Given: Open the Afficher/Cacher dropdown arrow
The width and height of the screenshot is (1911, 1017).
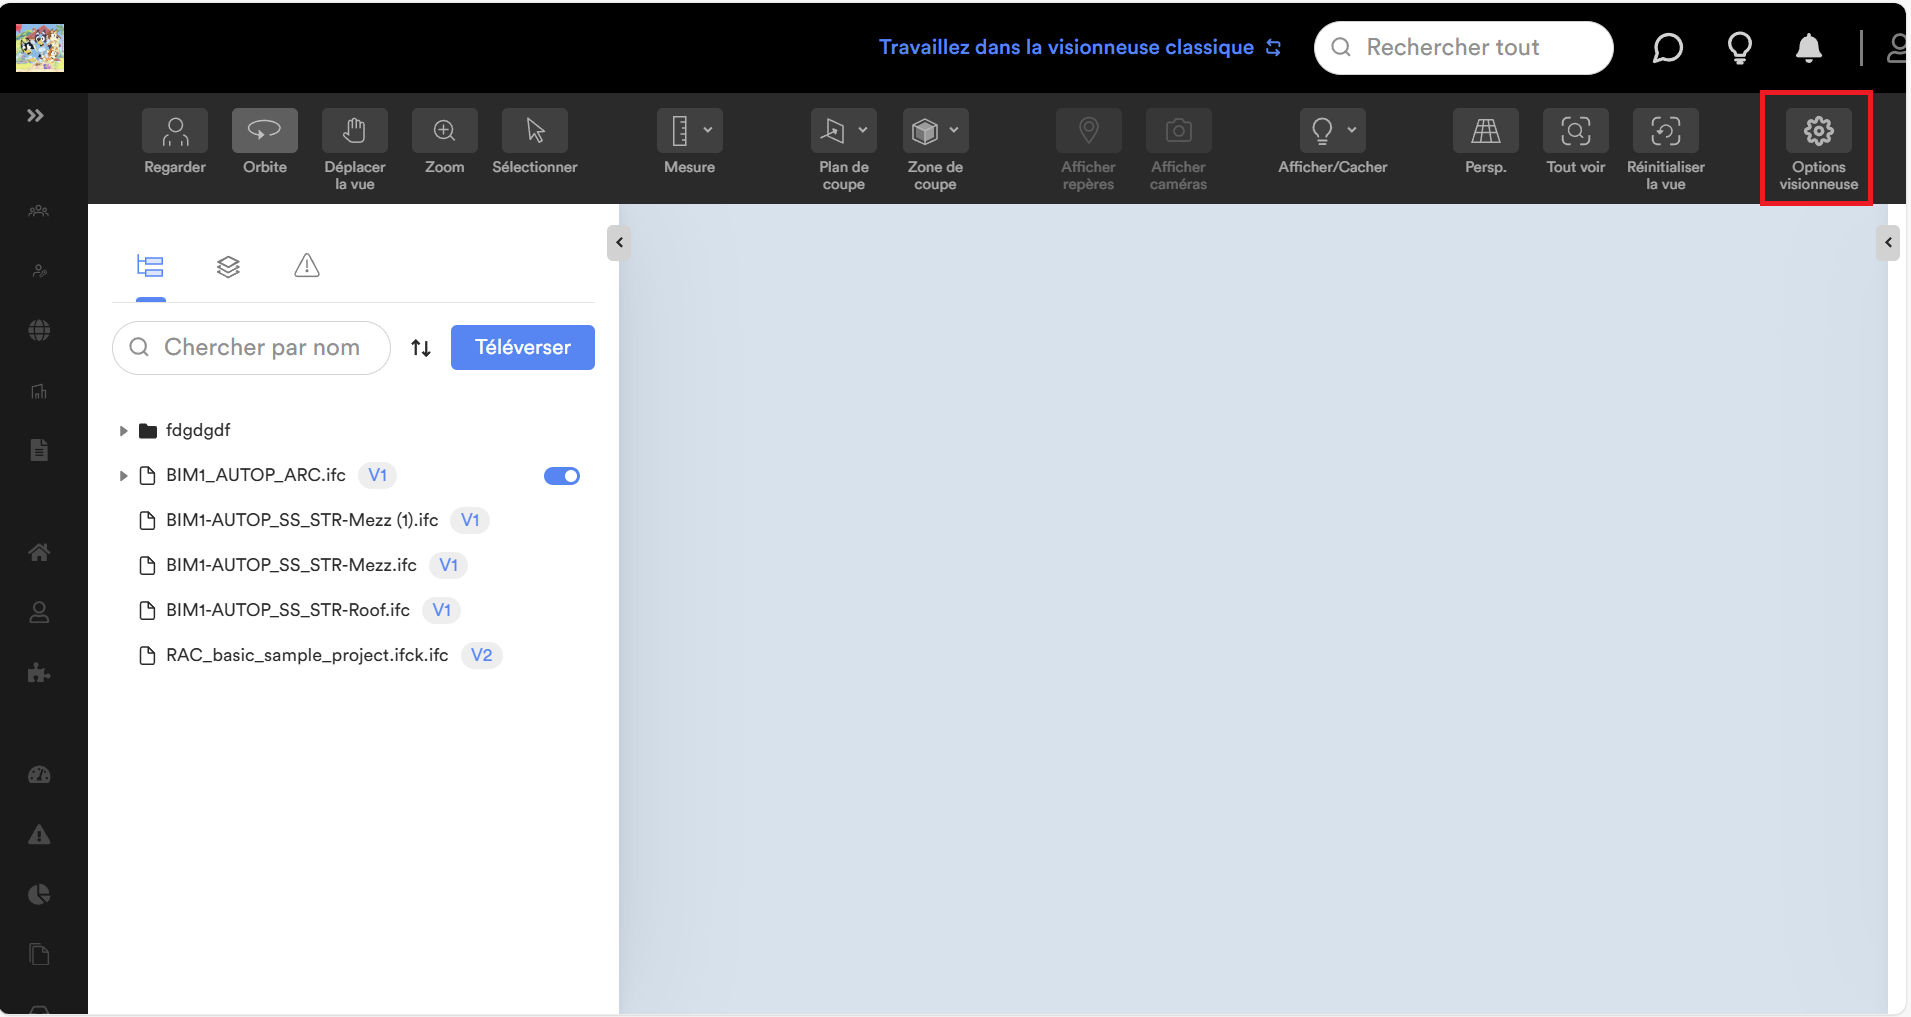Looking at the screenshot, I should (x=1352, y=130).
